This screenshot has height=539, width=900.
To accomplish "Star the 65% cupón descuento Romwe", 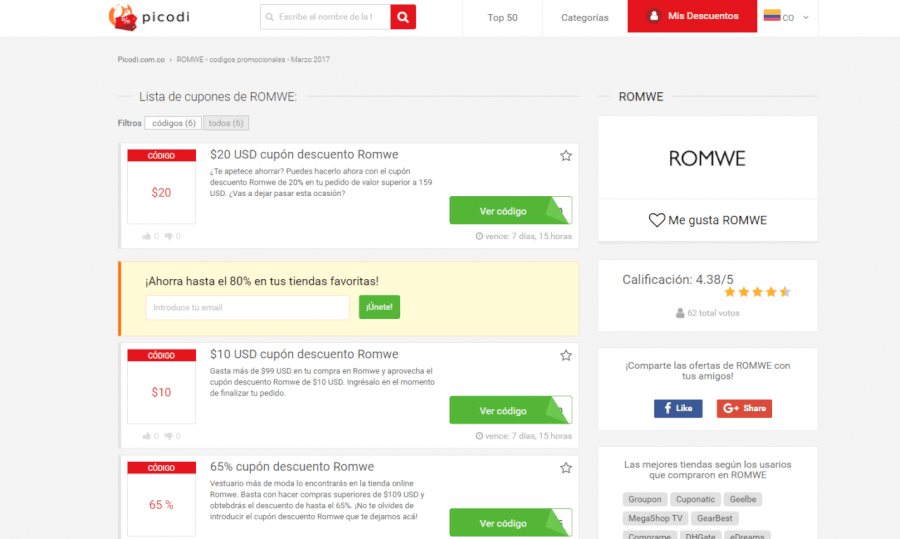I will pos(566,467).
